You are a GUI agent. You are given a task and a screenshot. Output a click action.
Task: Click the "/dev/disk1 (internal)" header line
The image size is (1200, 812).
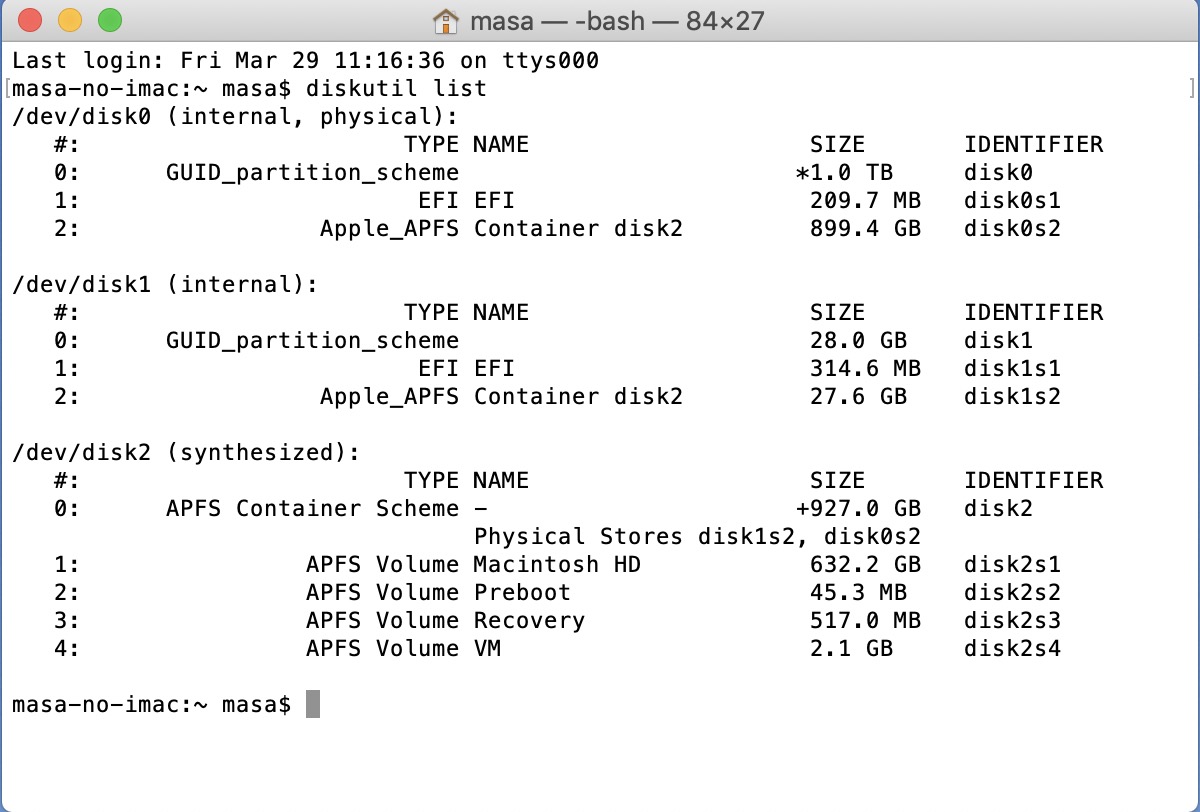[165, 284]
